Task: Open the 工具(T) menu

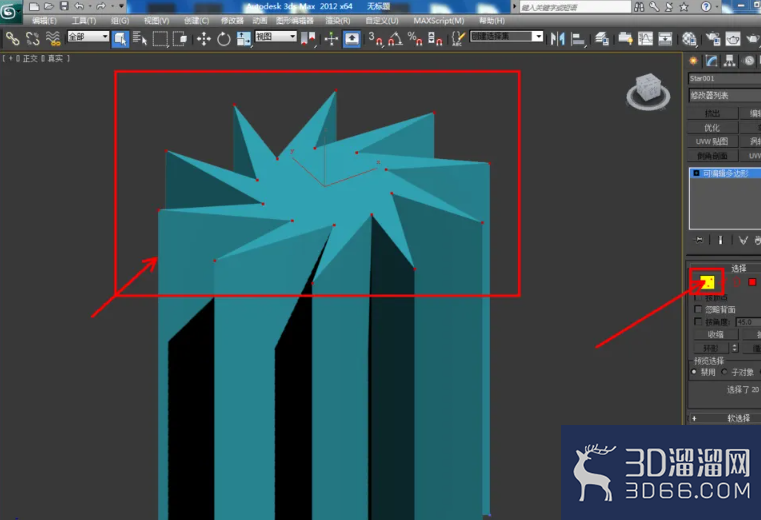Action: pos(84,20)
